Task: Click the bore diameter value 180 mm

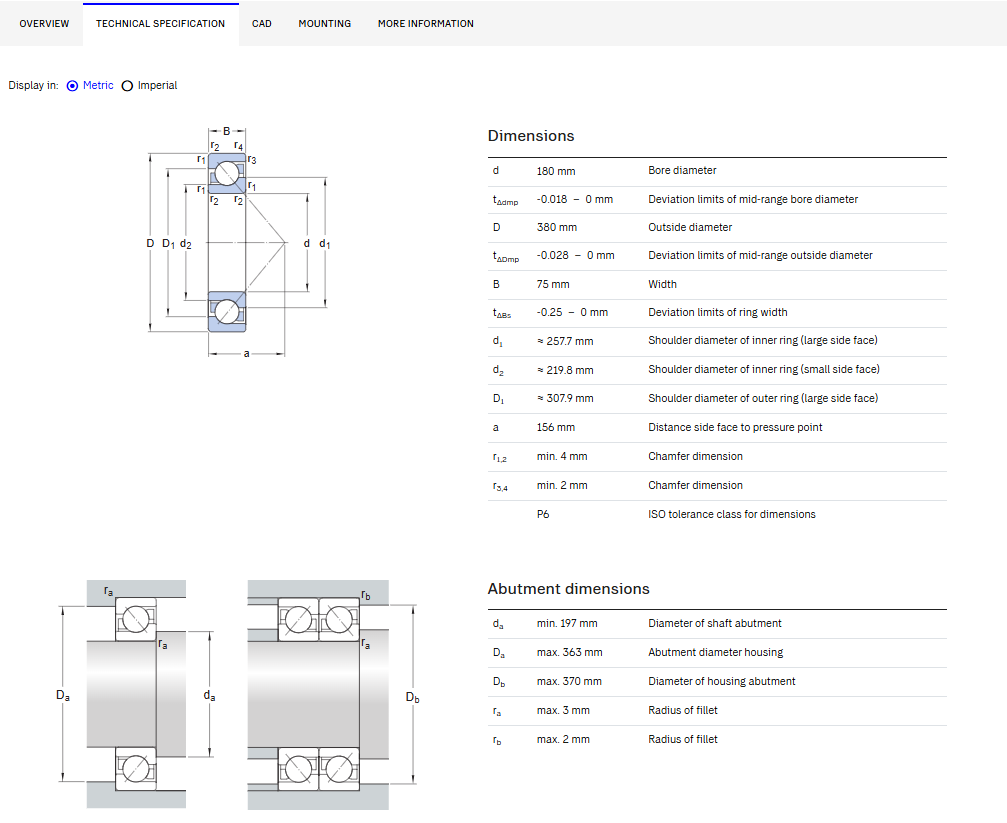Action: tap(556, 171)
